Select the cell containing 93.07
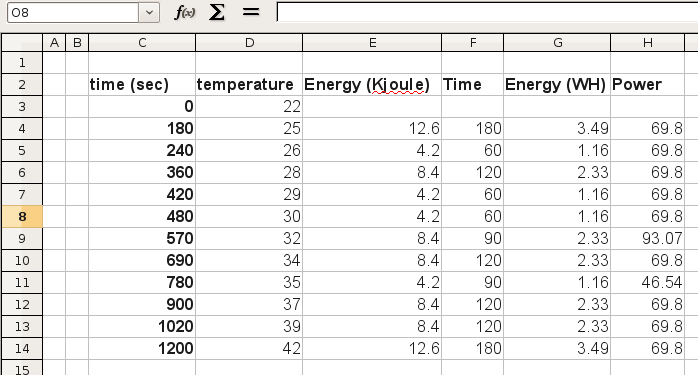The width and height of the screenshot is (698, 375). (x=647, y=239)
